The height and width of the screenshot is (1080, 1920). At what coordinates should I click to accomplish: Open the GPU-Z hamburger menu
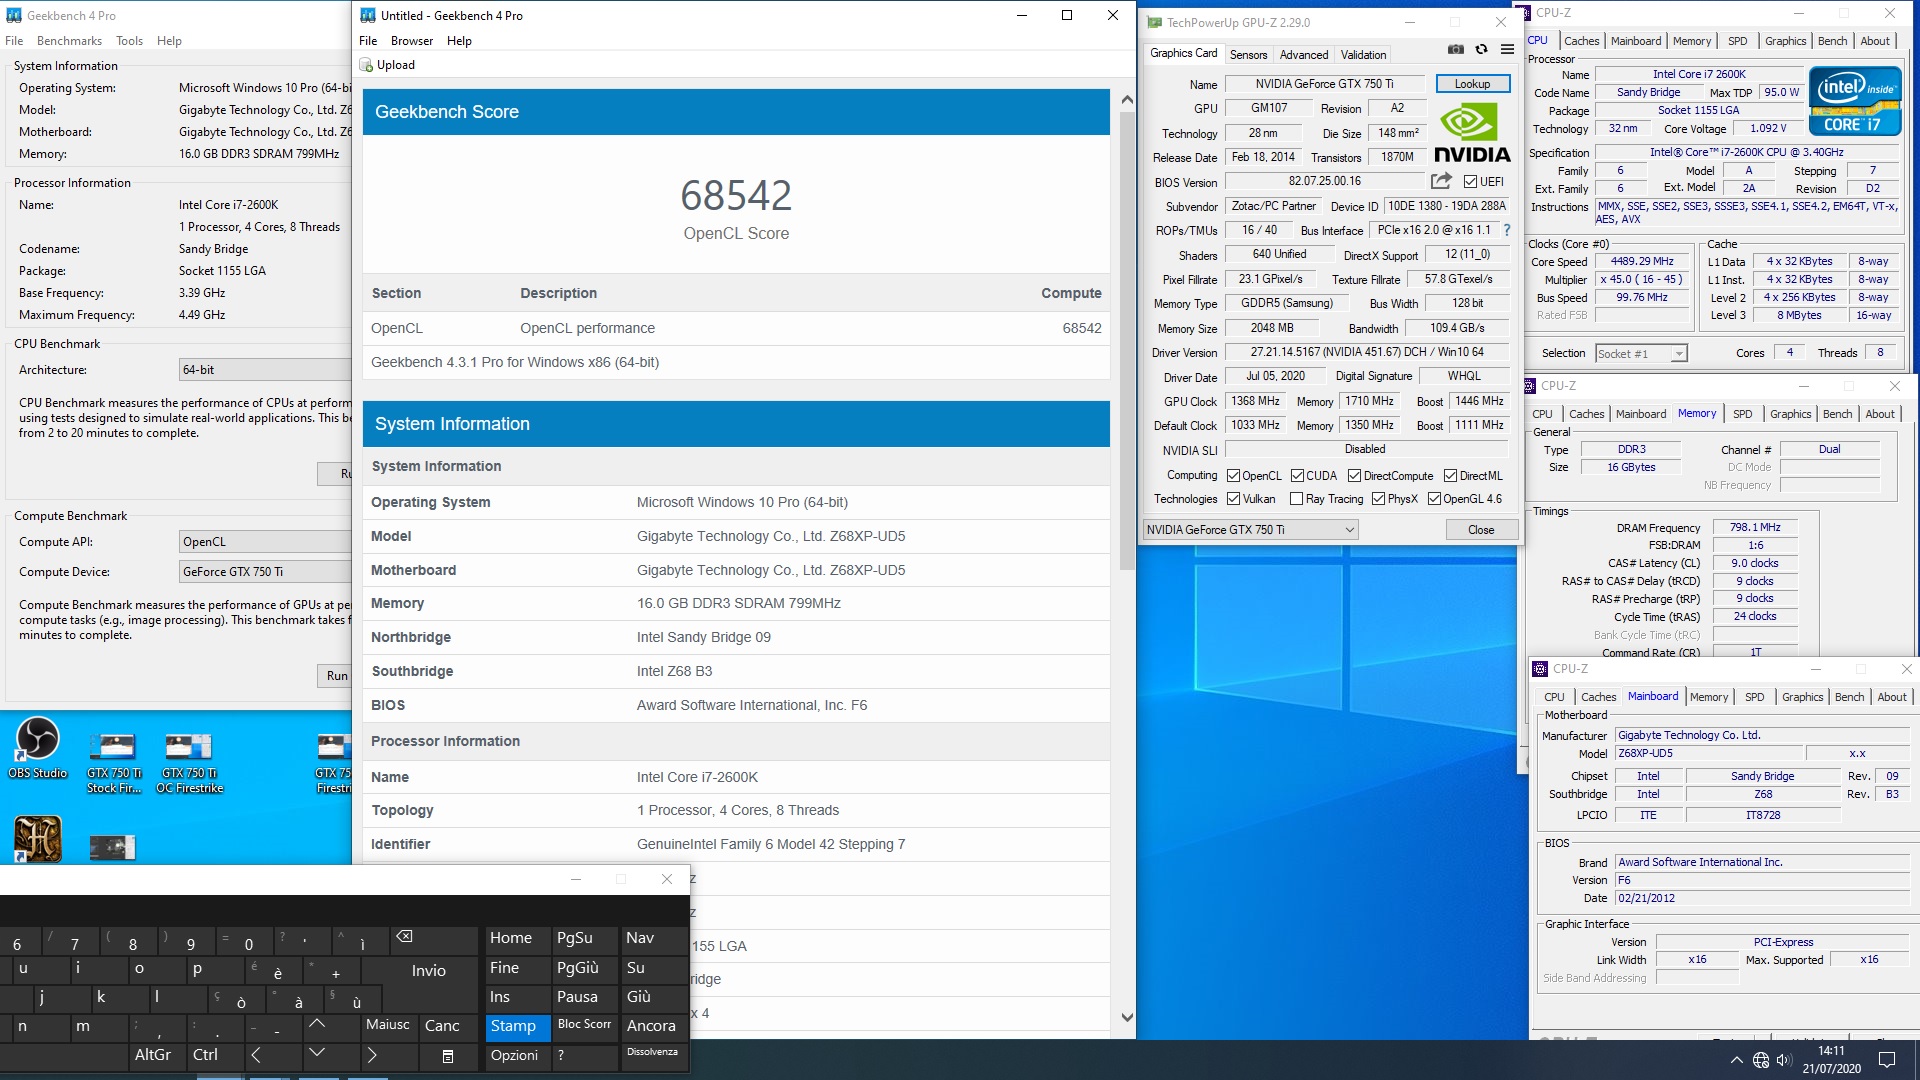pyautogui.click(x=1507, y=49)
